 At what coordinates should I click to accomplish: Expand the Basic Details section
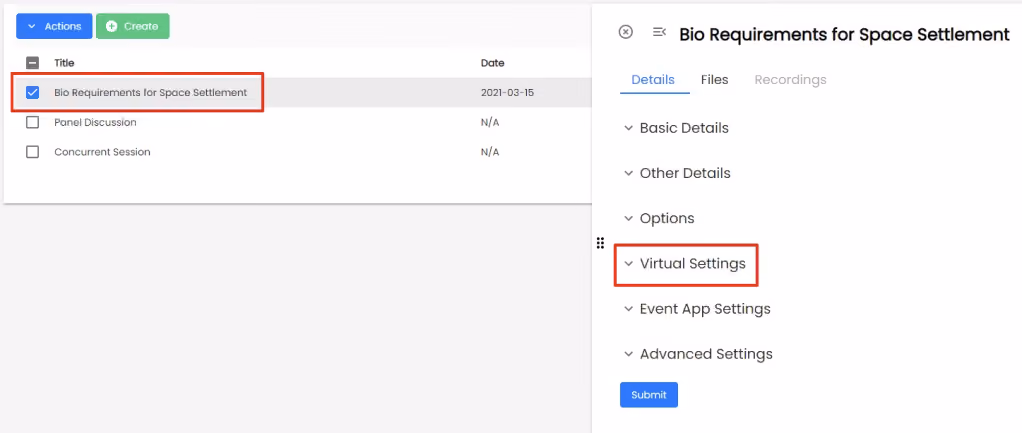677,128
